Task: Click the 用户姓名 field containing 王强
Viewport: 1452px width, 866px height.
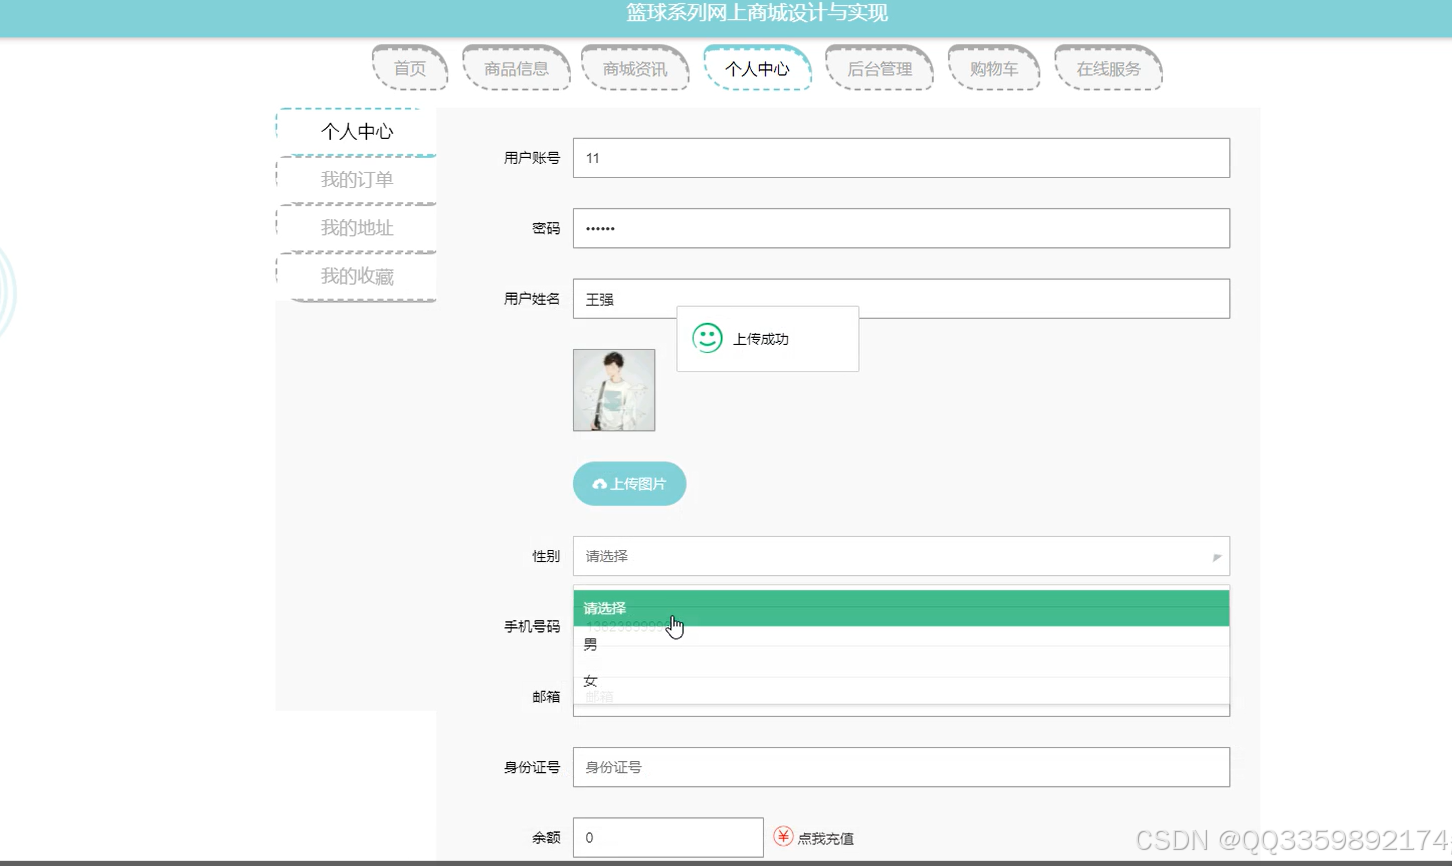Action: (901, 299)
